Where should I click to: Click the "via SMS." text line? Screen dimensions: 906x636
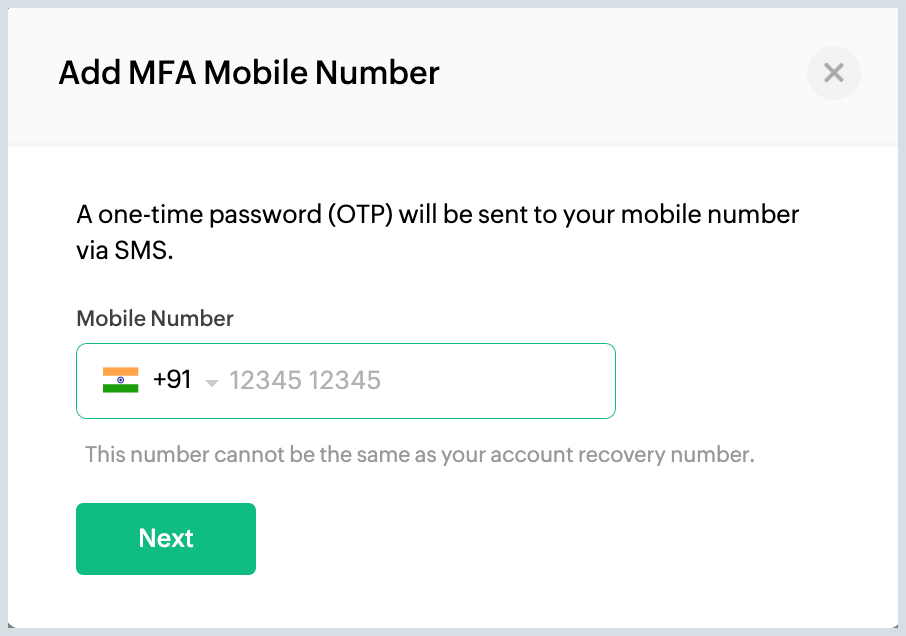pos(125,251)
